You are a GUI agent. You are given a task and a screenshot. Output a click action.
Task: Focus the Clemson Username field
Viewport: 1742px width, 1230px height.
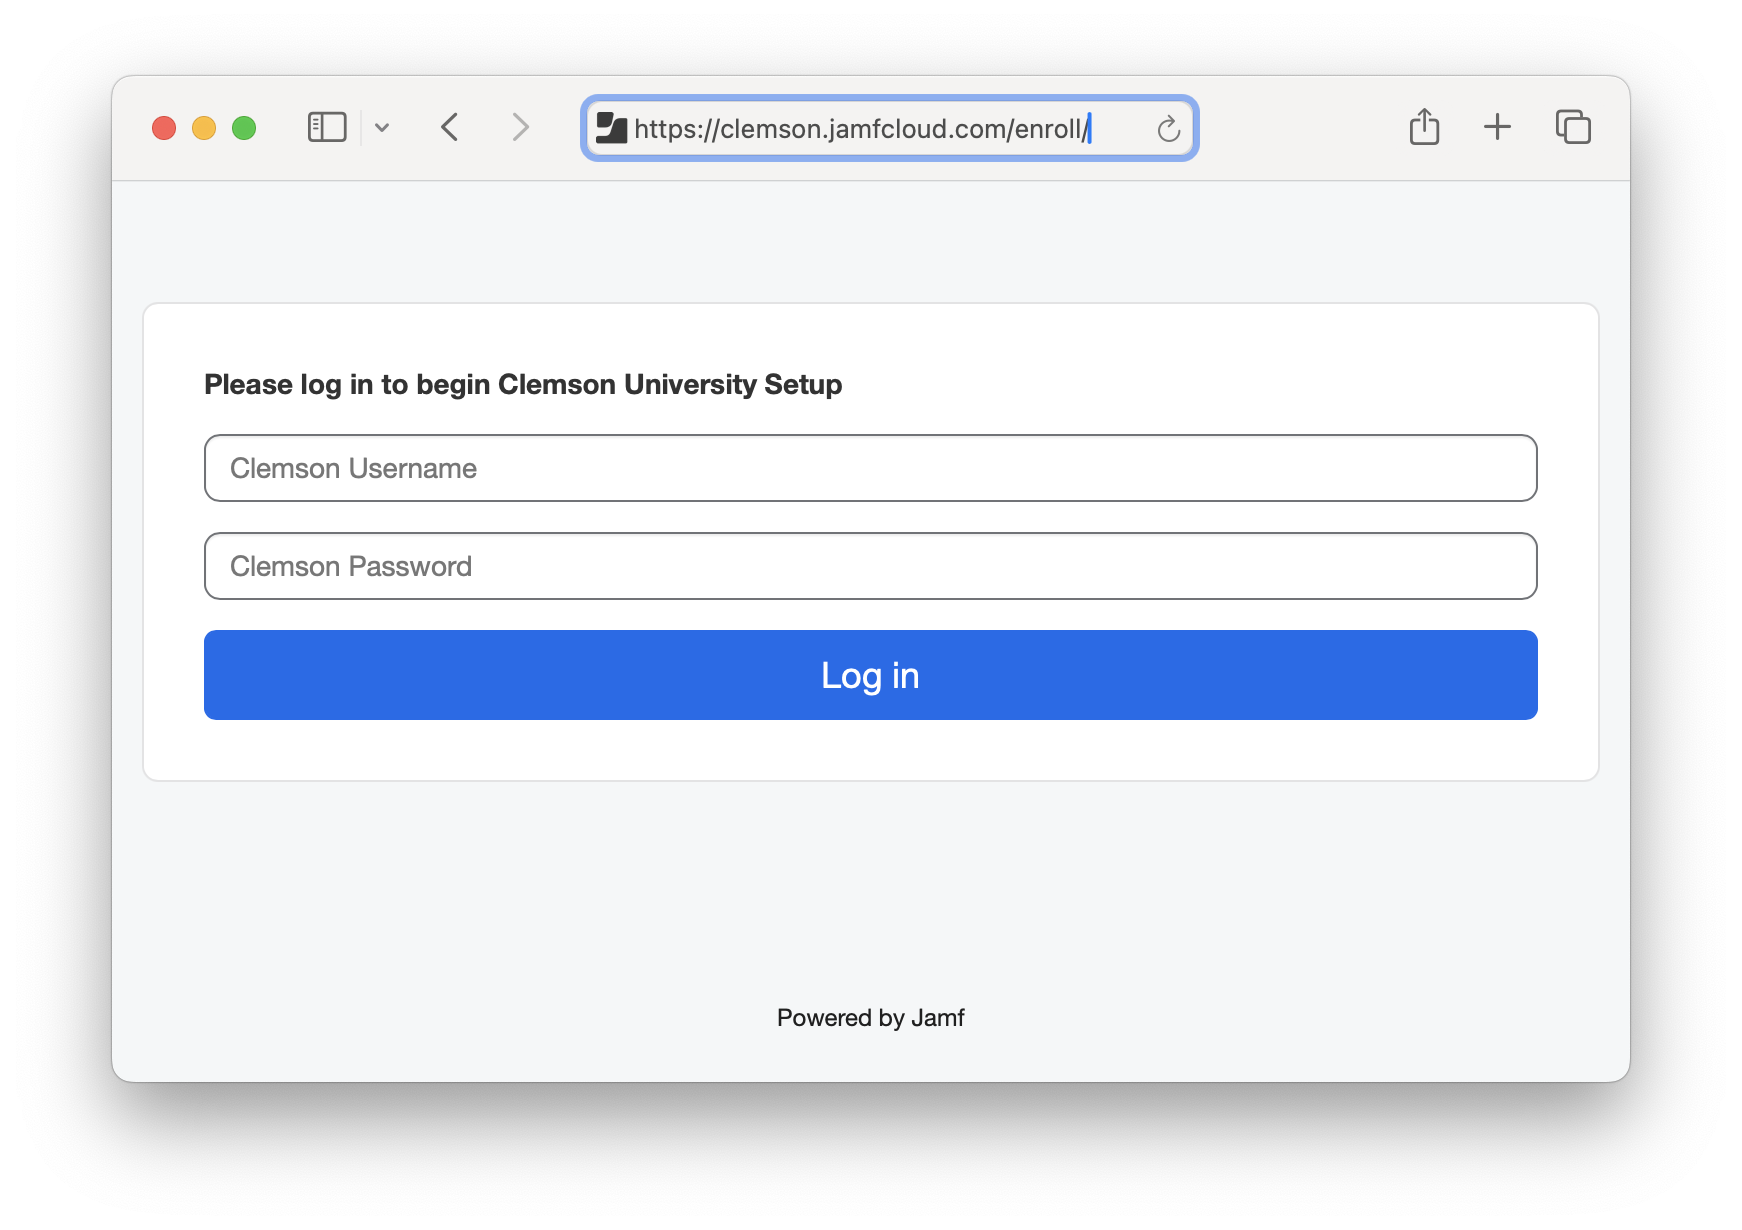(x=870, y=468)
